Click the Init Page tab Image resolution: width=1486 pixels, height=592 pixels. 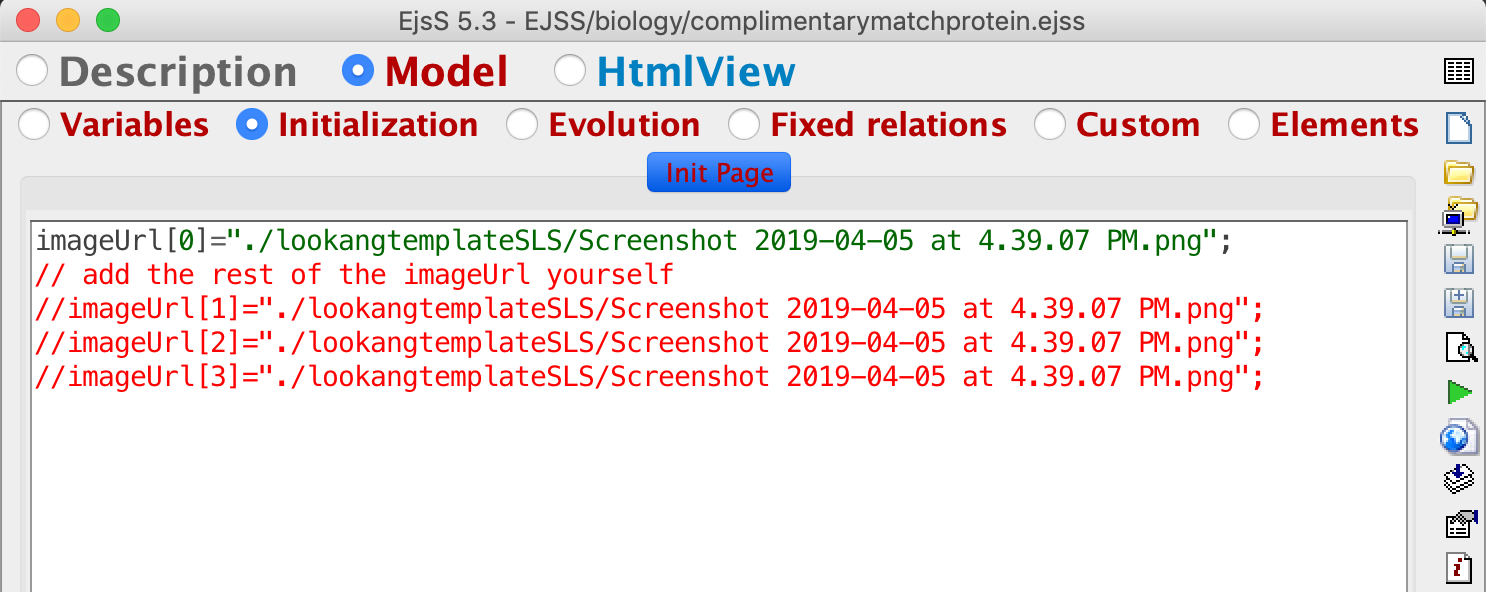(719, 172)
